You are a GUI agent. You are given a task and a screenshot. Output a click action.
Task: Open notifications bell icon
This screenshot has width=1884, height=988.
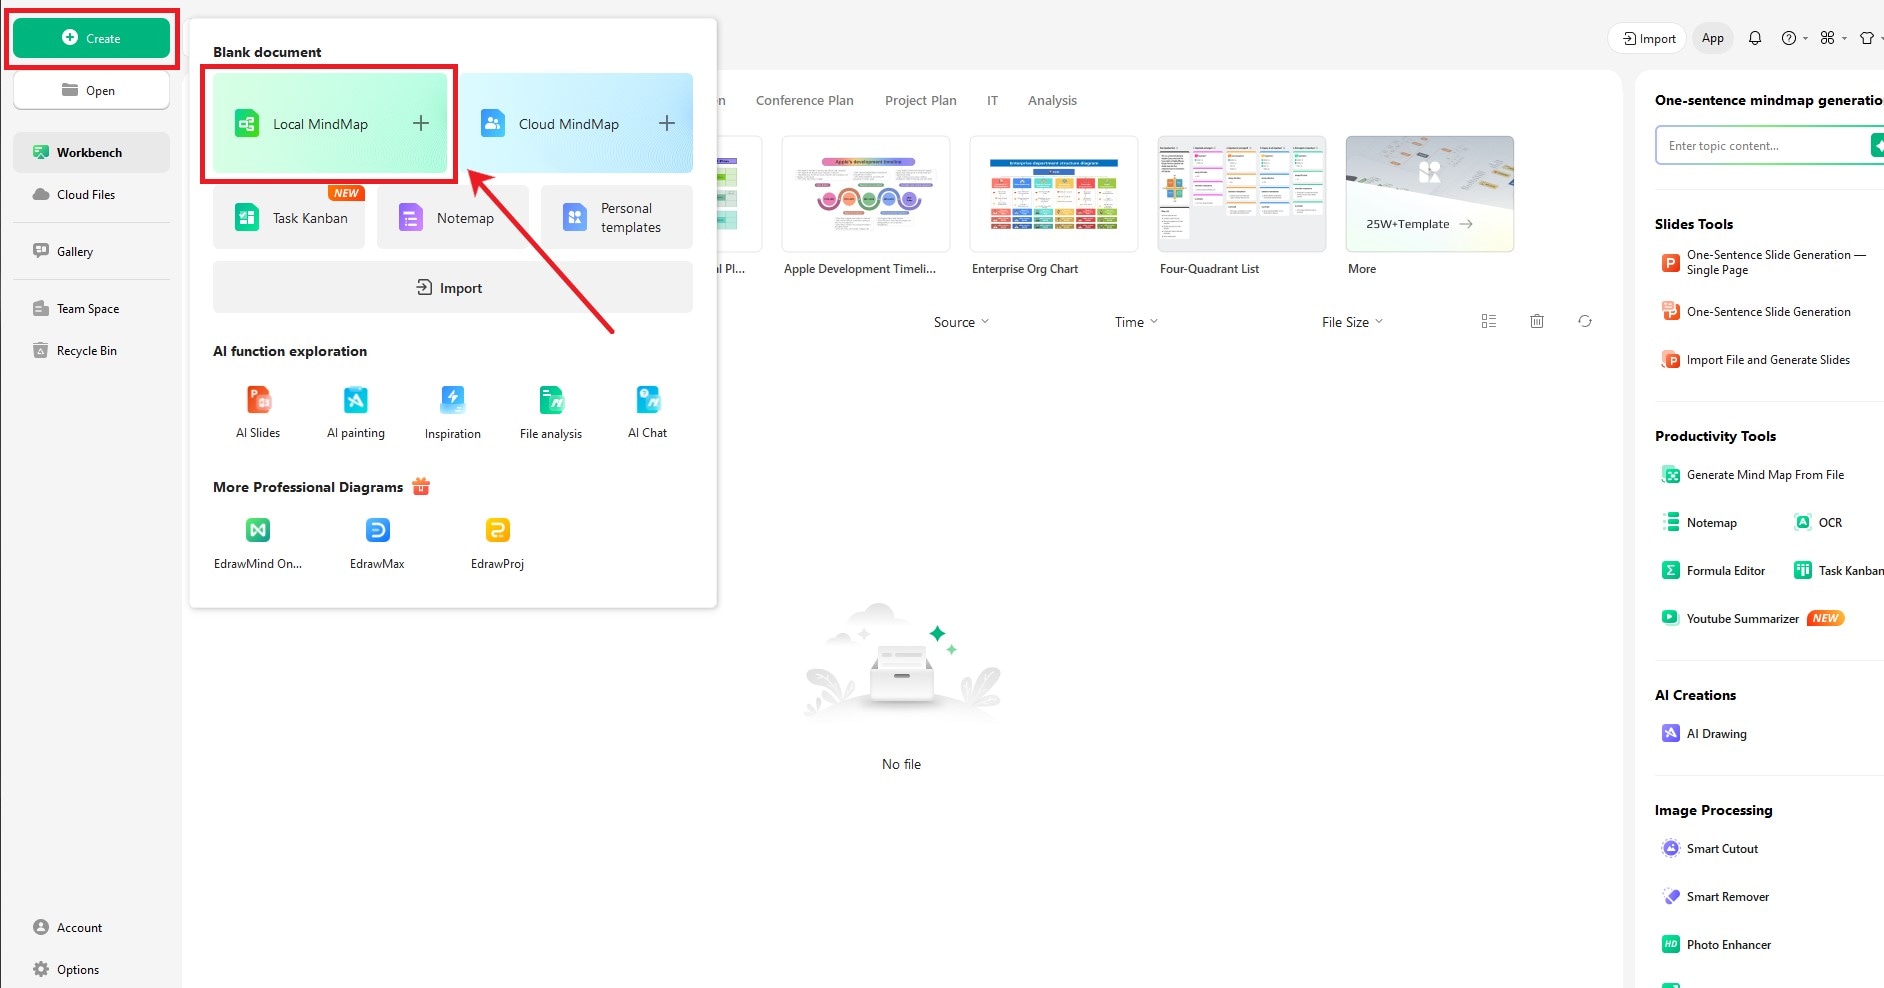(1755, 38)
